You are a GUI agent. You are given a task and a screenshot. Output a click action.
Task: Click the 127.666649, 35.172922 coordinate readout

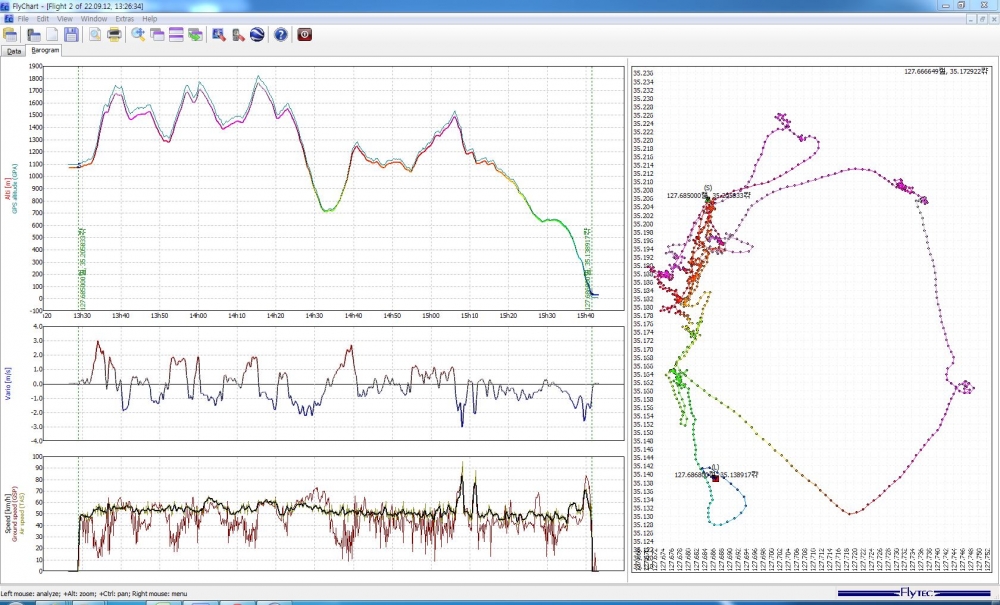[947, 71]
